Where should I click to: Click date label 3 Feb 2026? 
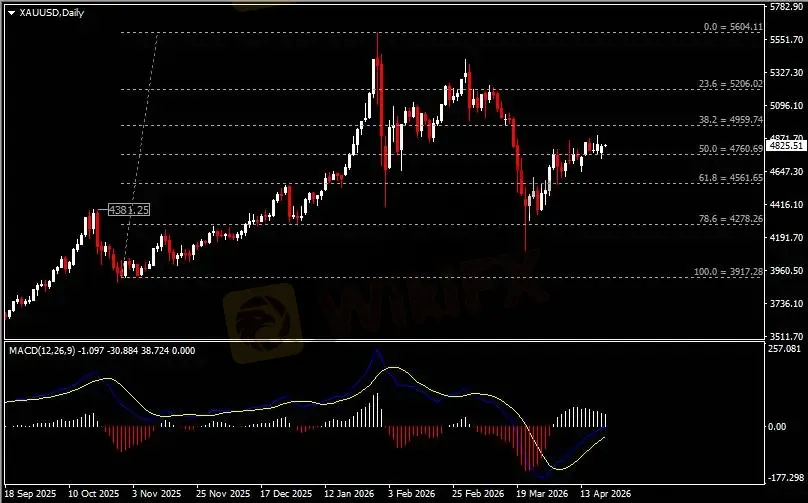(414, 493)
